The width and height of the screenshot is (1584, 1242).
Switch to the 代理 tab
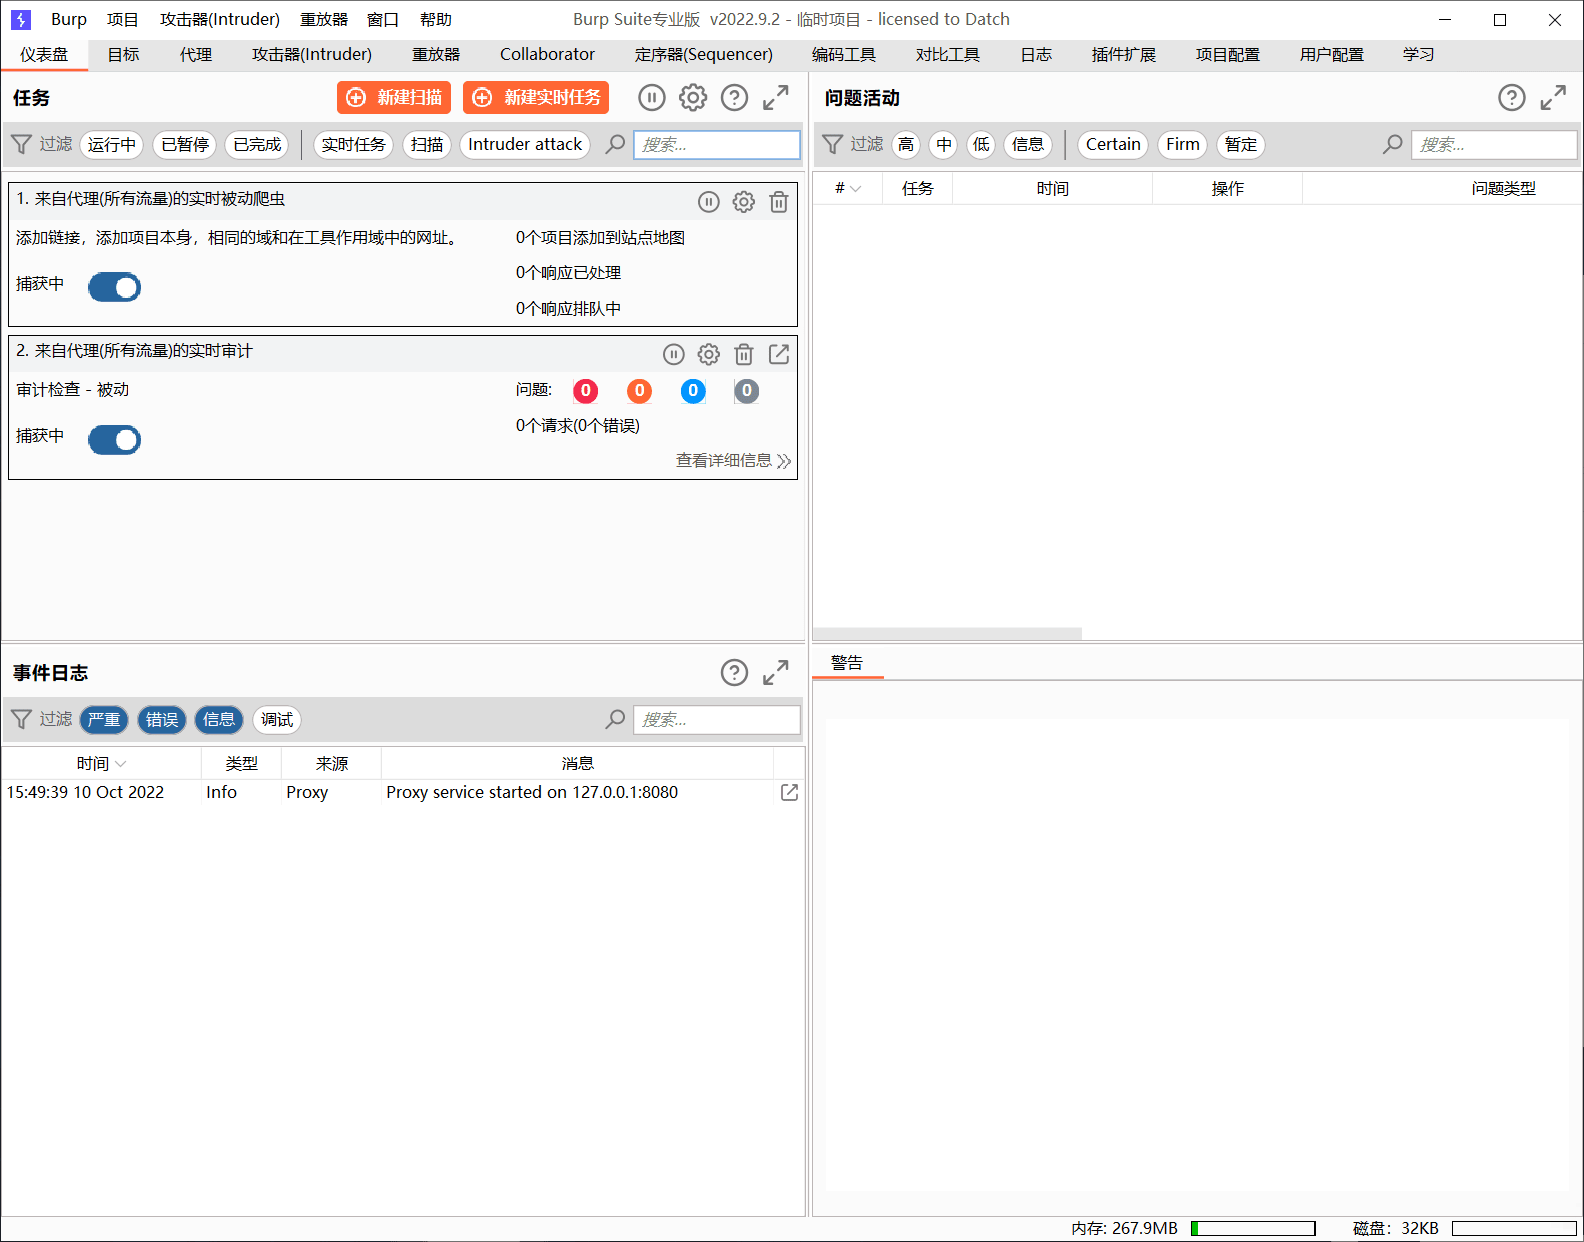196,55
